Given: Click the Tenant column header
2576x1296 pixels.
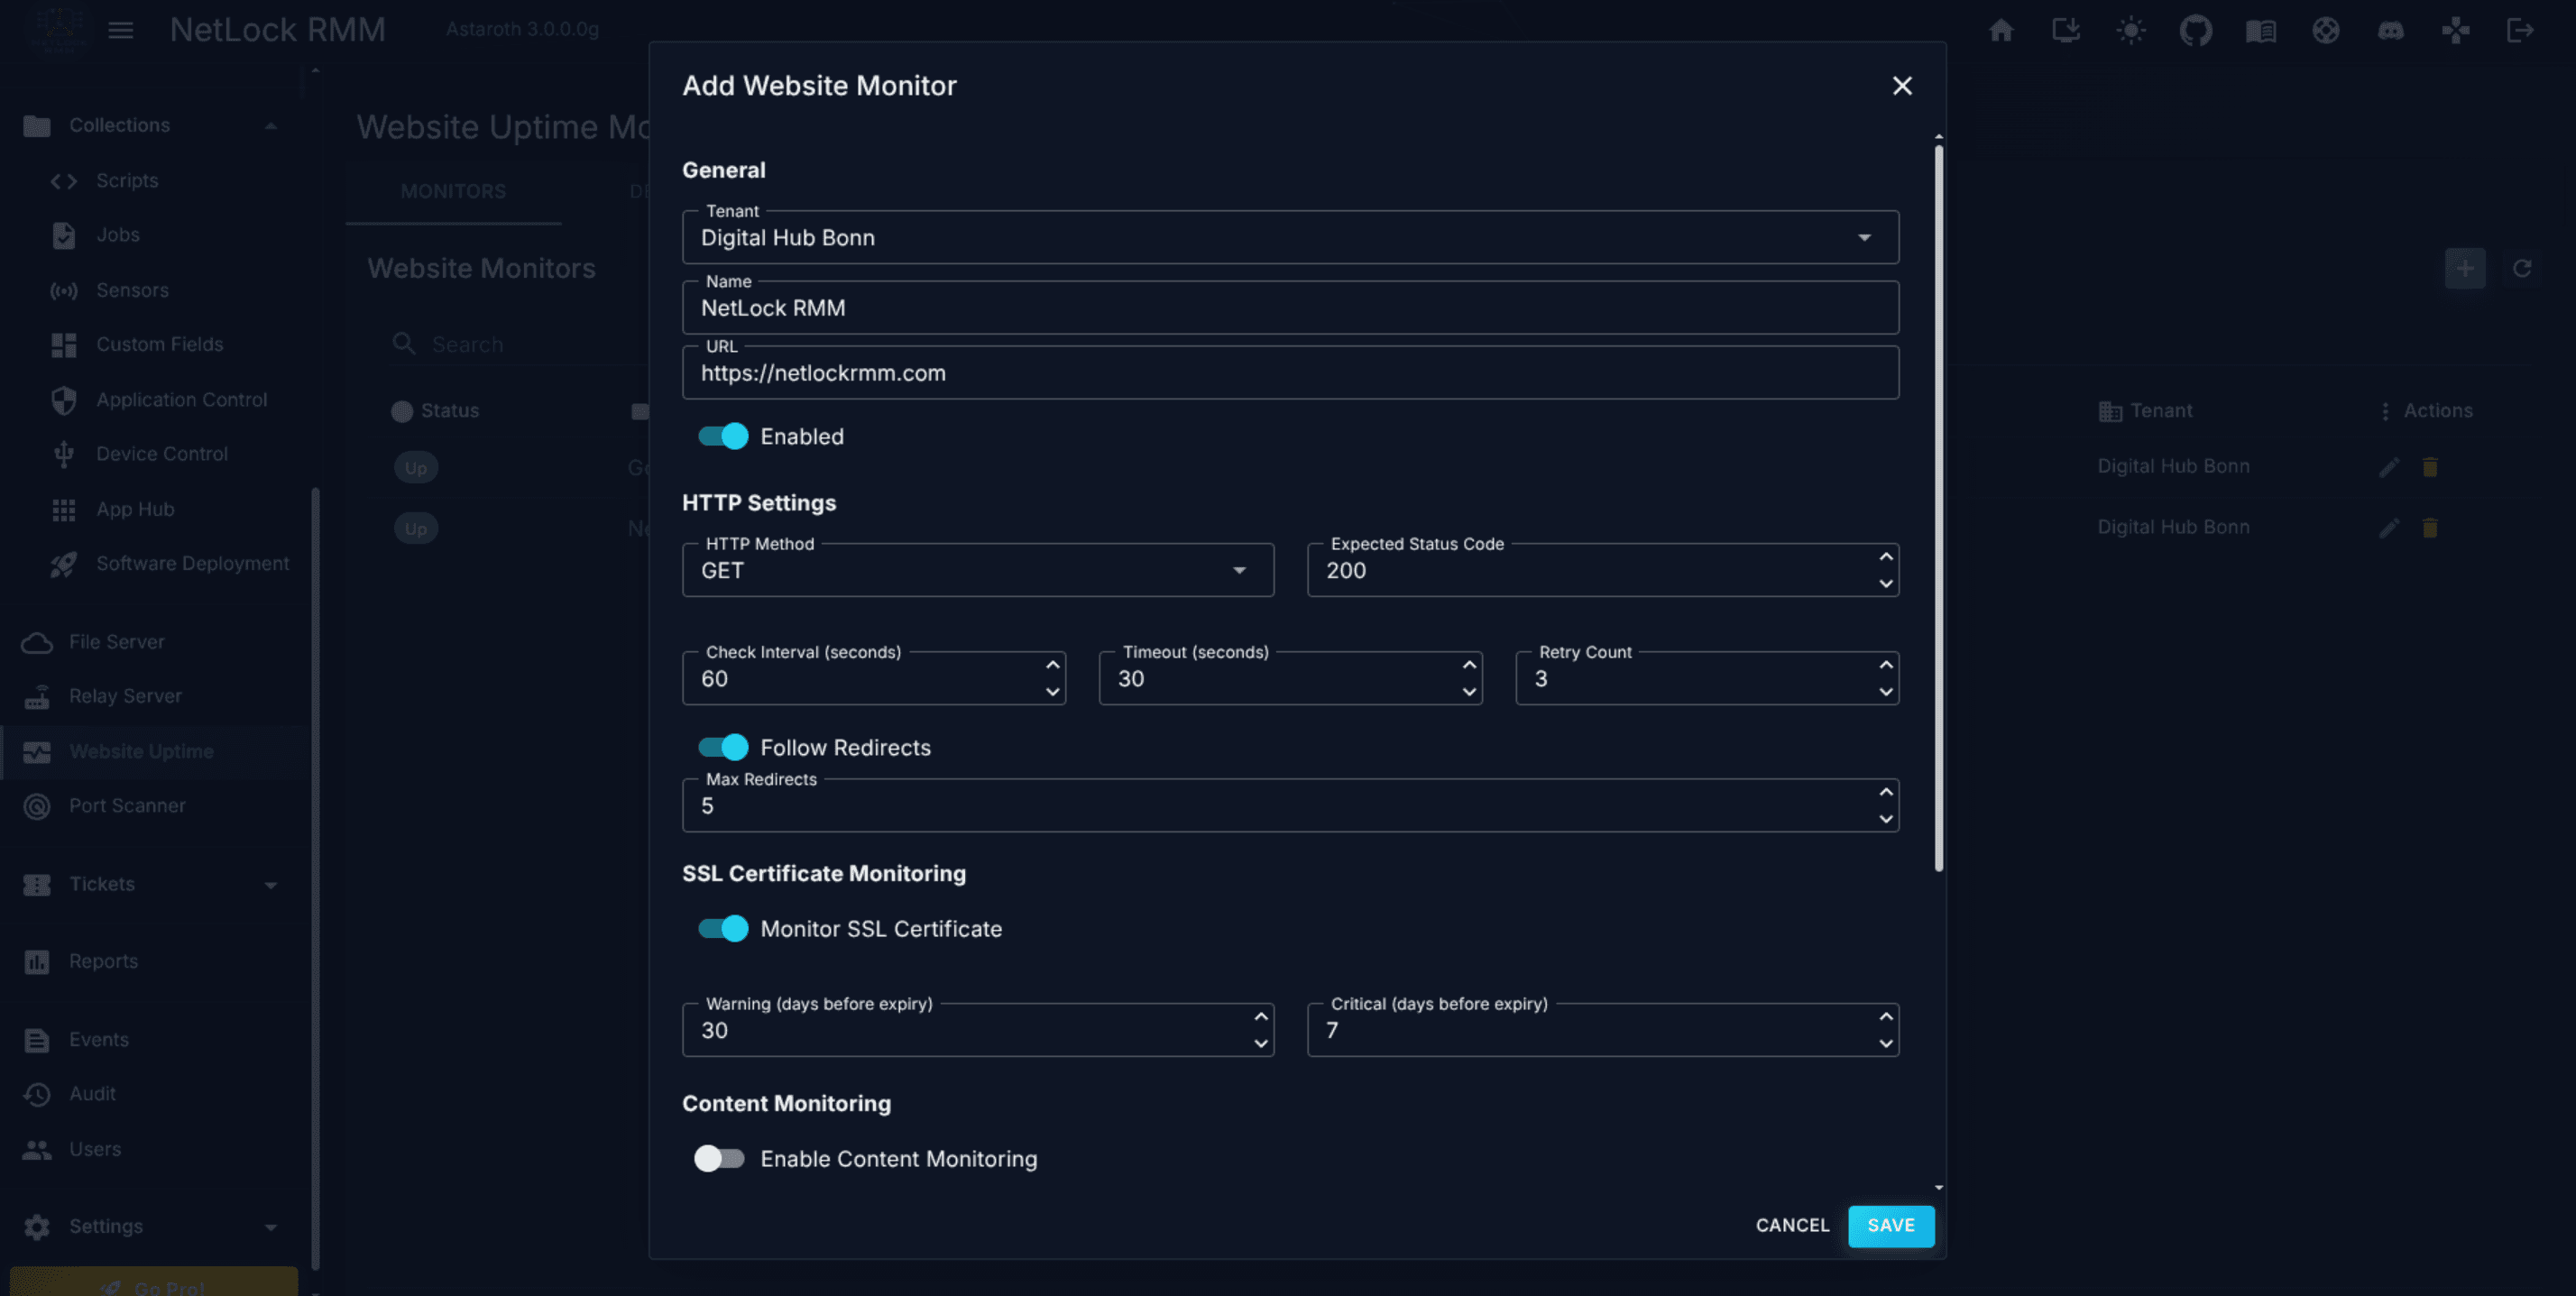Looking at the screenshot, I should (2145, 411).
